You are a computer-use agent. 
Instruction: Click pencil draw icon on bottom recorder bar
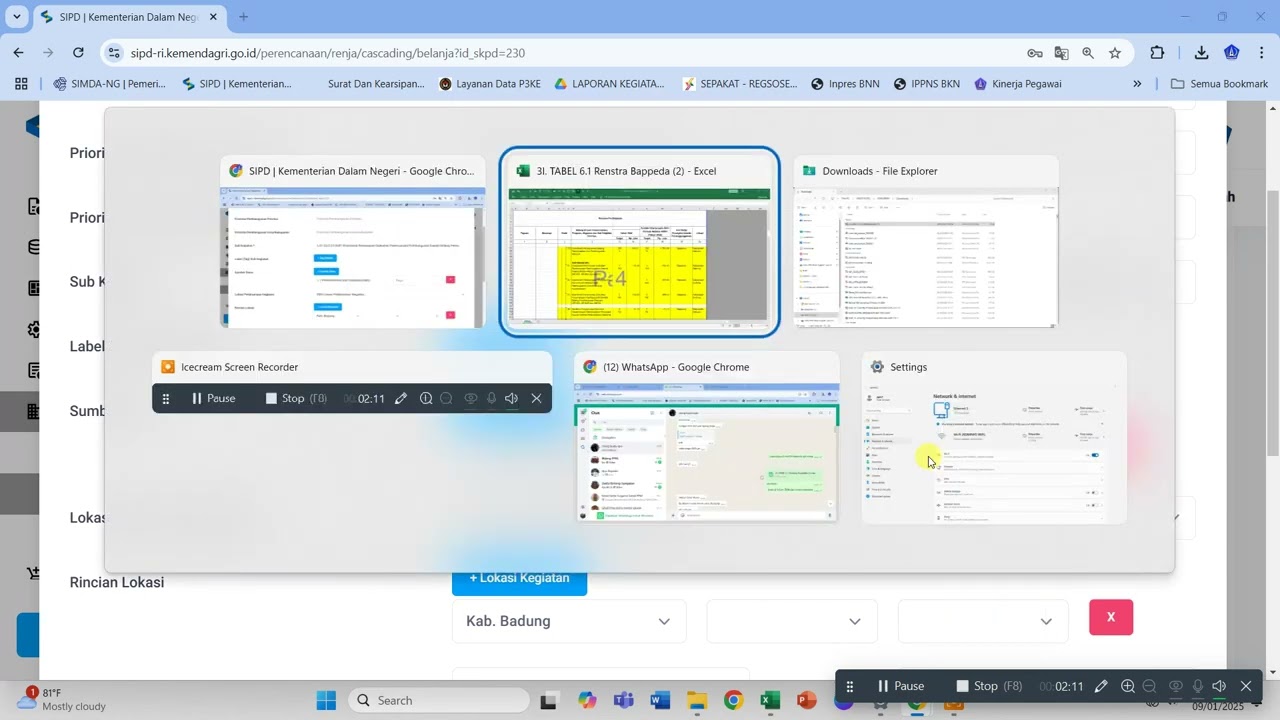click(x=1101, y=686)
